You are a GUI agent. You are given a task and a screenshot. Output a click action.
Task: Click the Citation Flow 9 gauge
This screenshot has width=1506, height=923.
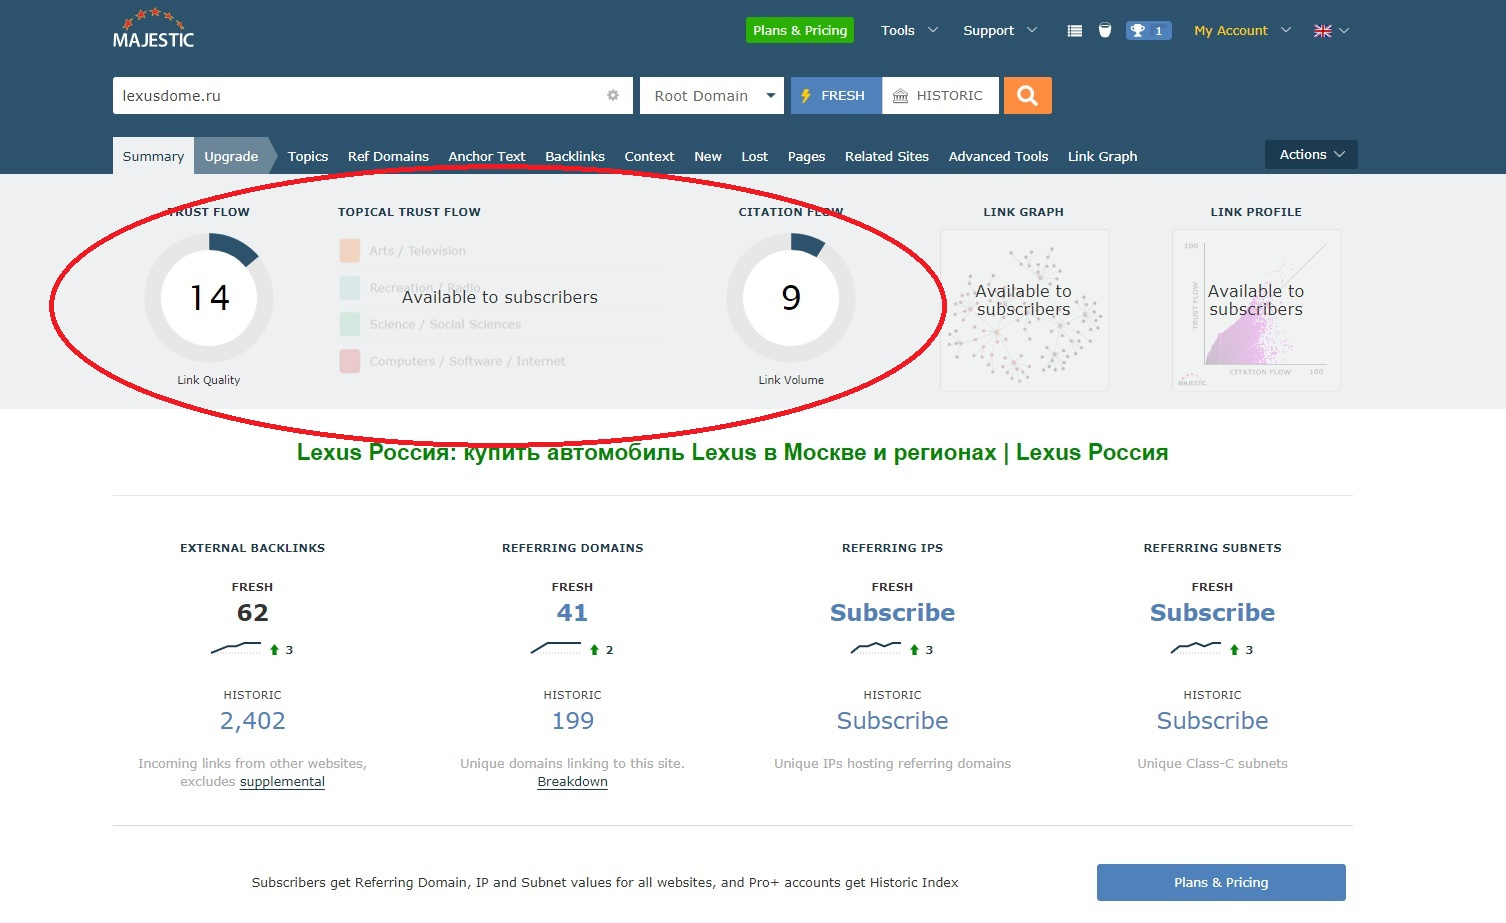tap(791, 297)
